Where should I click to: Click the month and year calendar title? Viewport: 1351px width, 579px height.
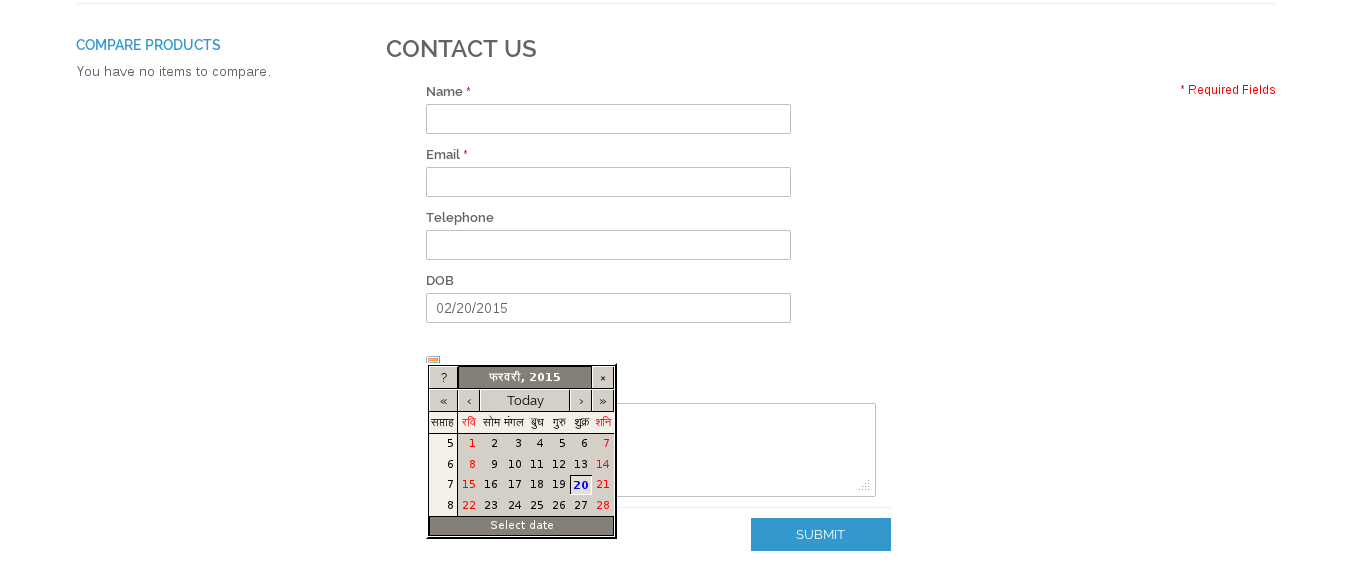[x=525, y=377]
